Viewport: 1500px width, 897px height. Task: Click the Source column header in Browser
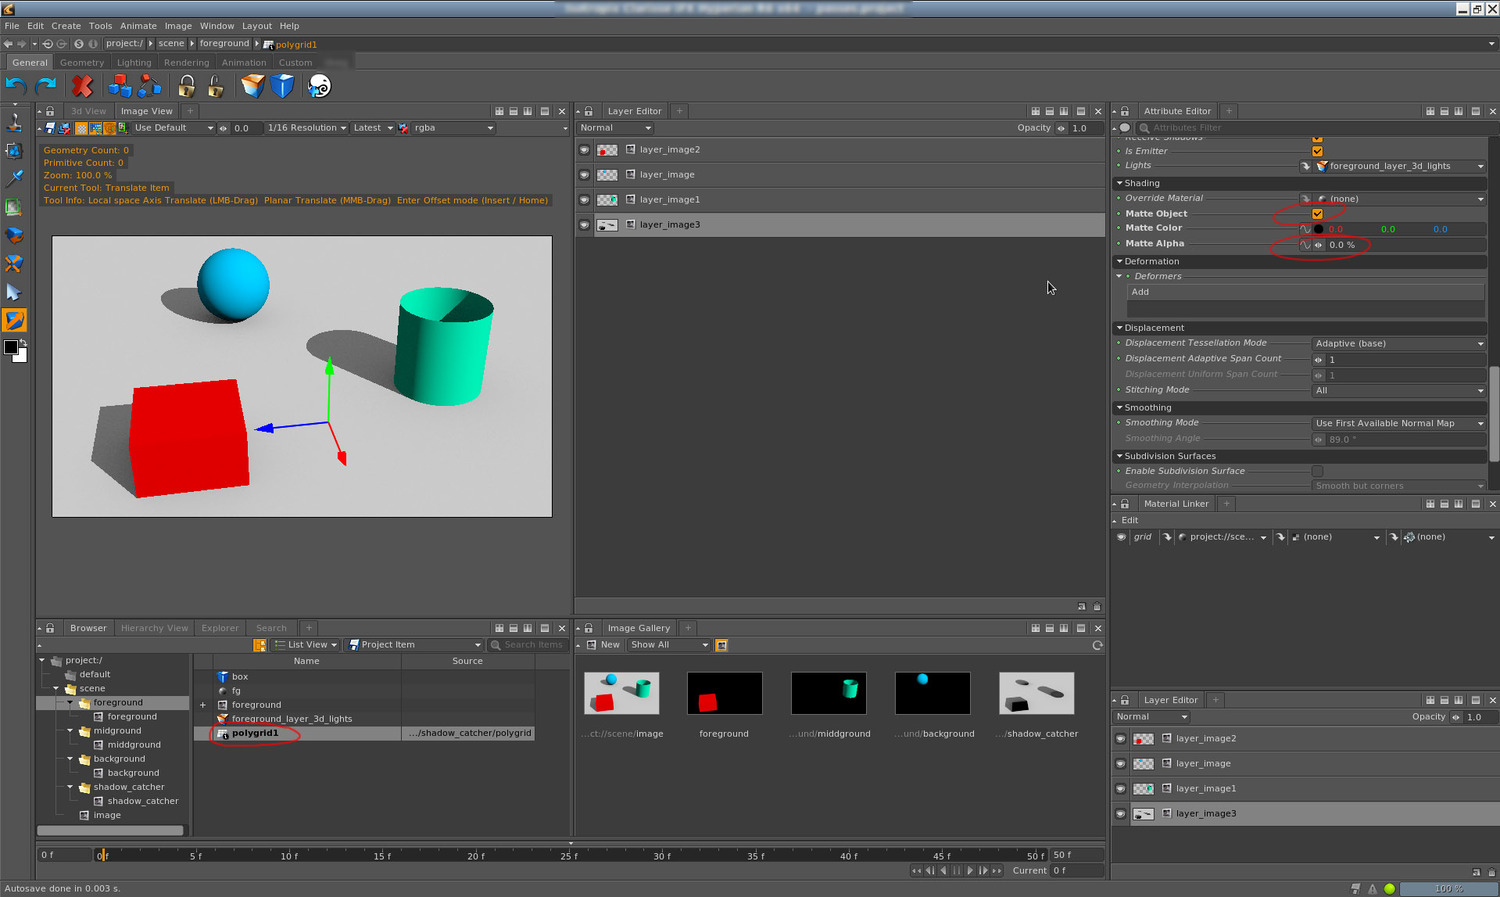(467, 661)
